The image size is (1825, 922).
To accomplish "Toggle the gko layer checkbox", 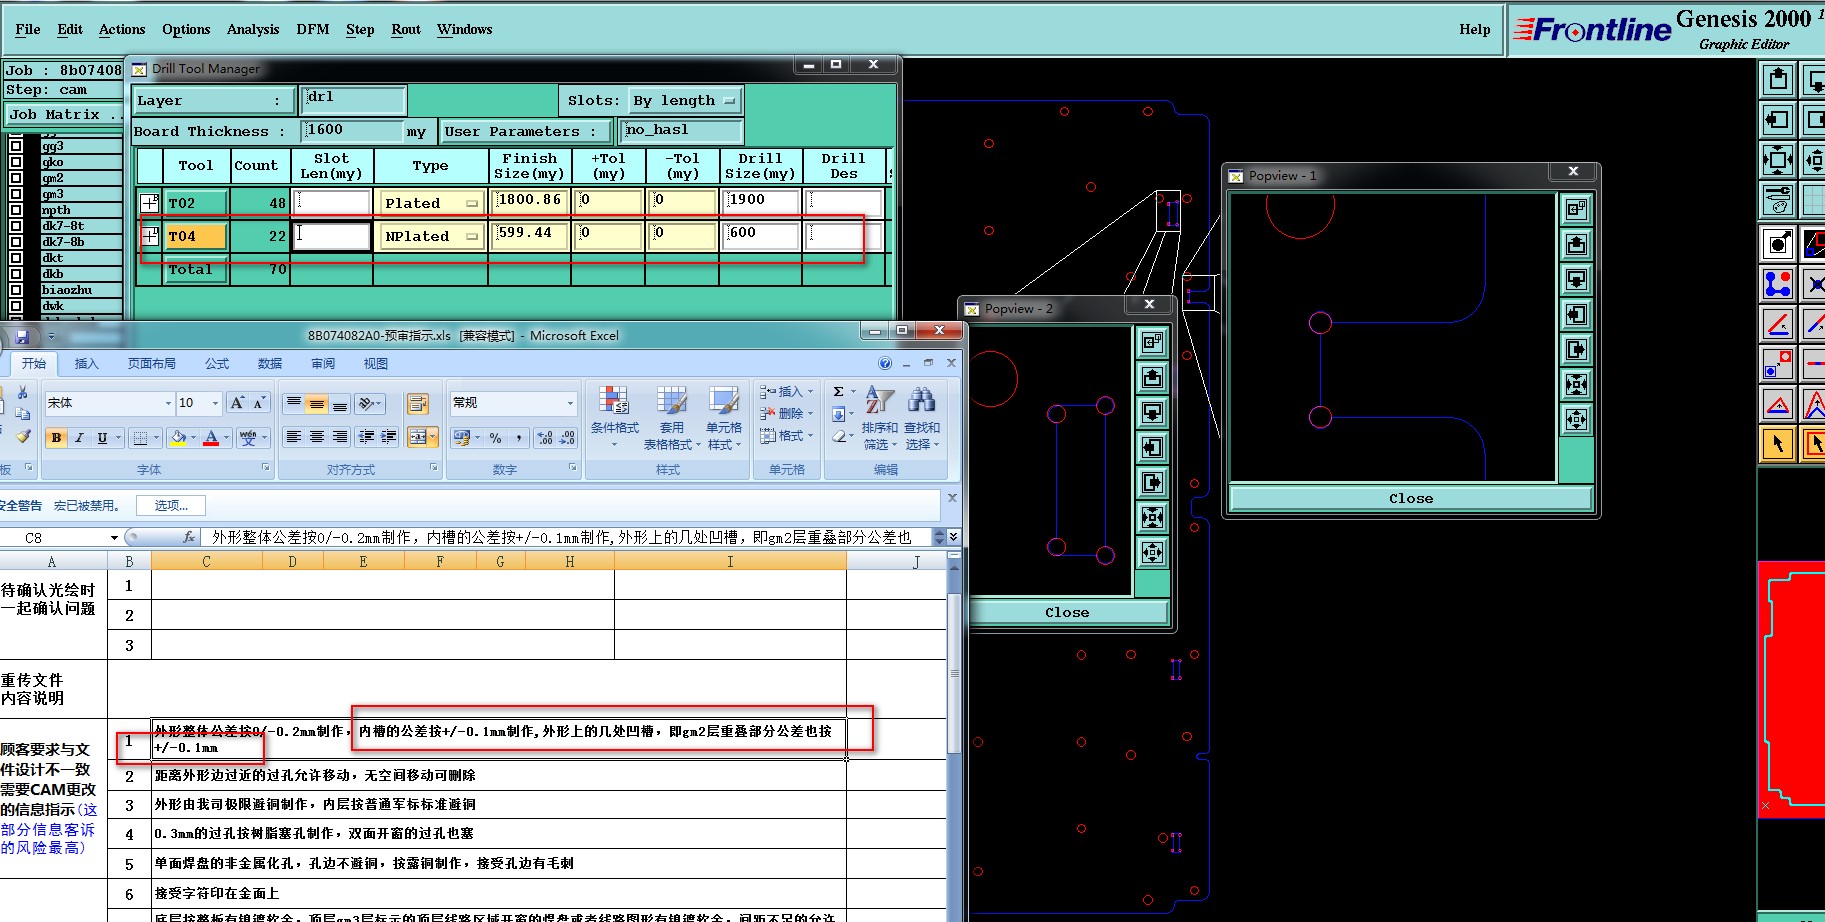I will pos(16,162).
